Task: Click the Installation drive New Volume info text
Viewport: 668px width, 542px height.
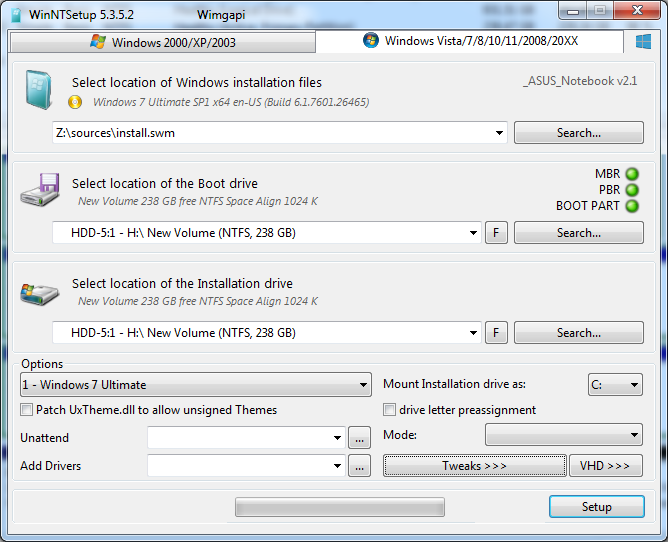Action: 198,301
